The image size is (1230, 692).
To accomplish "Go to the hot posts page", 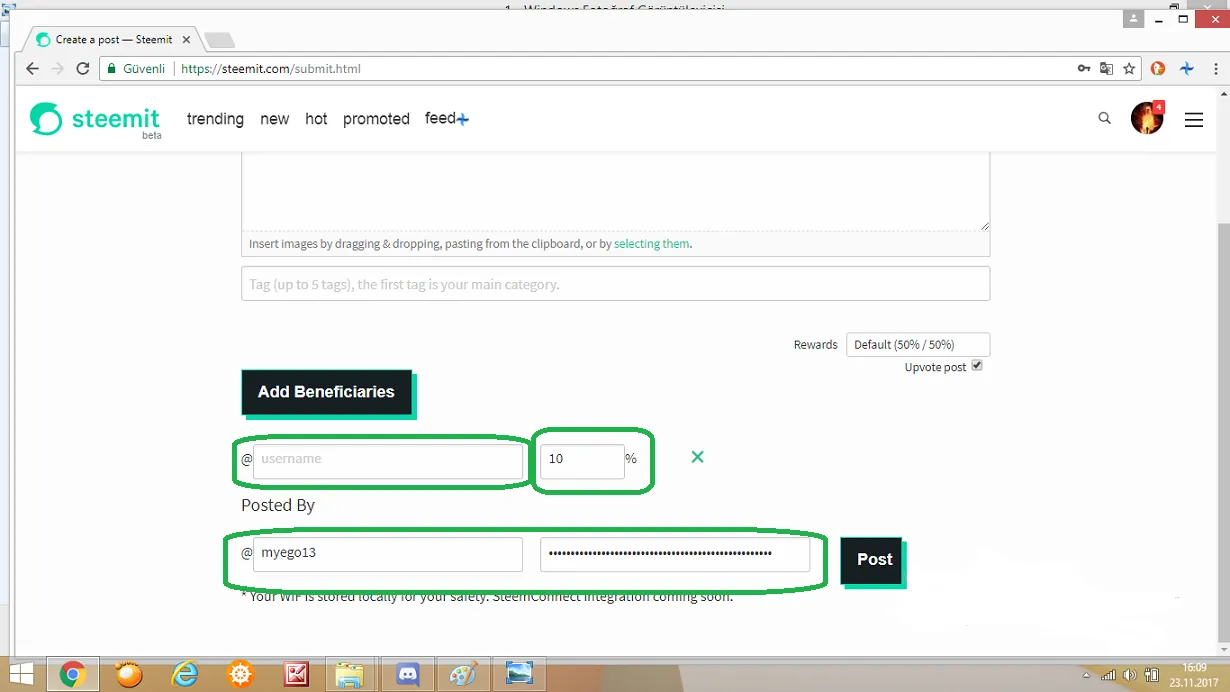I will (x=316, y=119).
